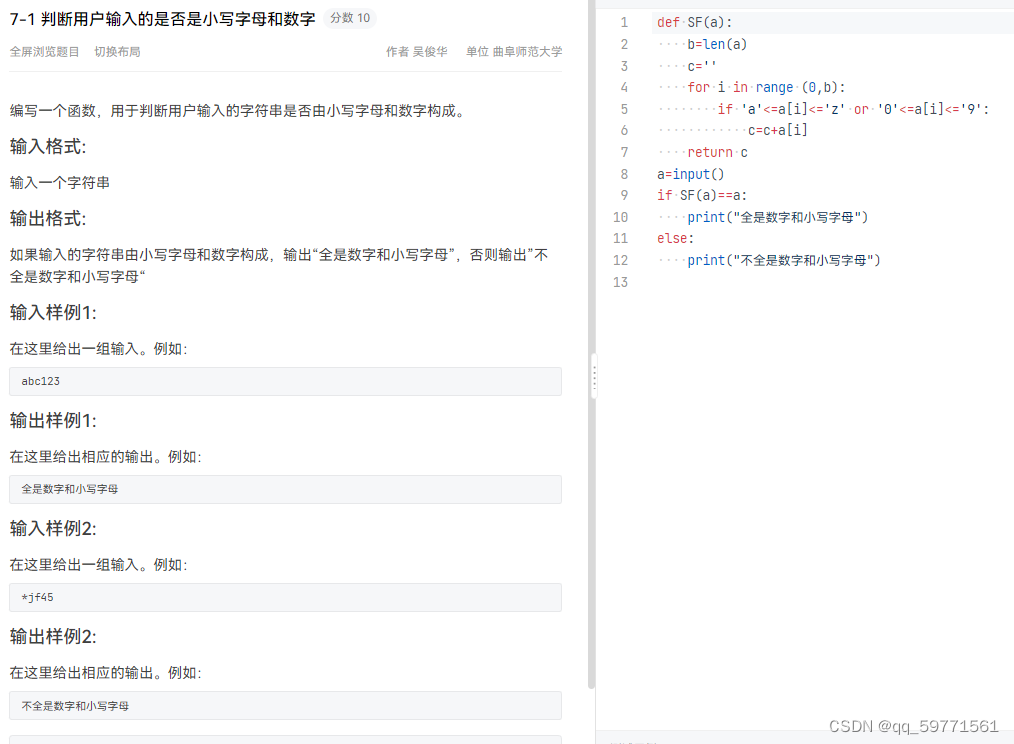Image resolution: width=1014 pixels, height=744 pixels.
Task: Click line number 8 beside a=input()
Action: (x=621, y=173)
